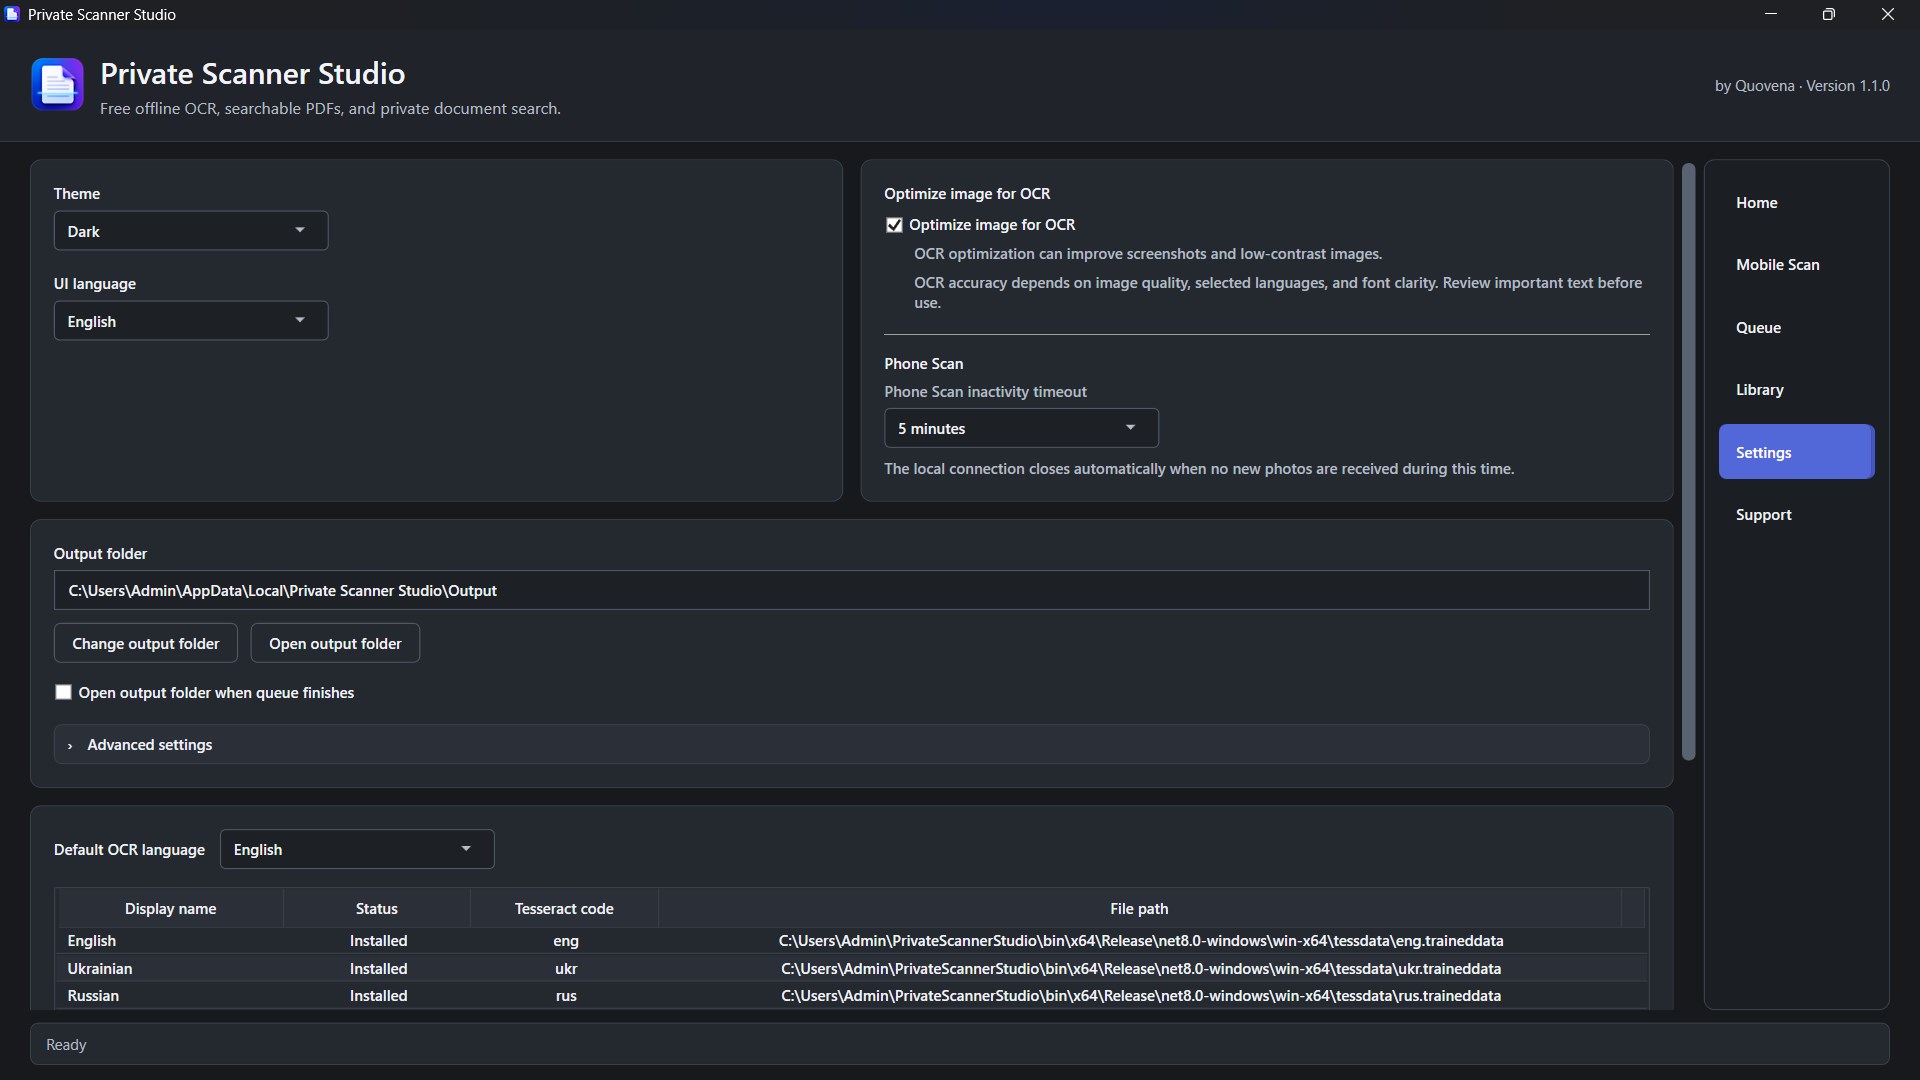Click Open output folder button

pyautogui.click(x=335, y=643)
